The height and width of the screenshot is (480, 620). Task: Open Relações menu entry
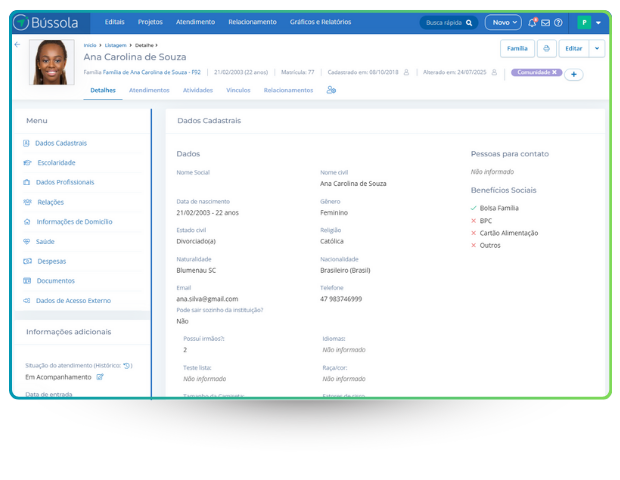(51, 202)
